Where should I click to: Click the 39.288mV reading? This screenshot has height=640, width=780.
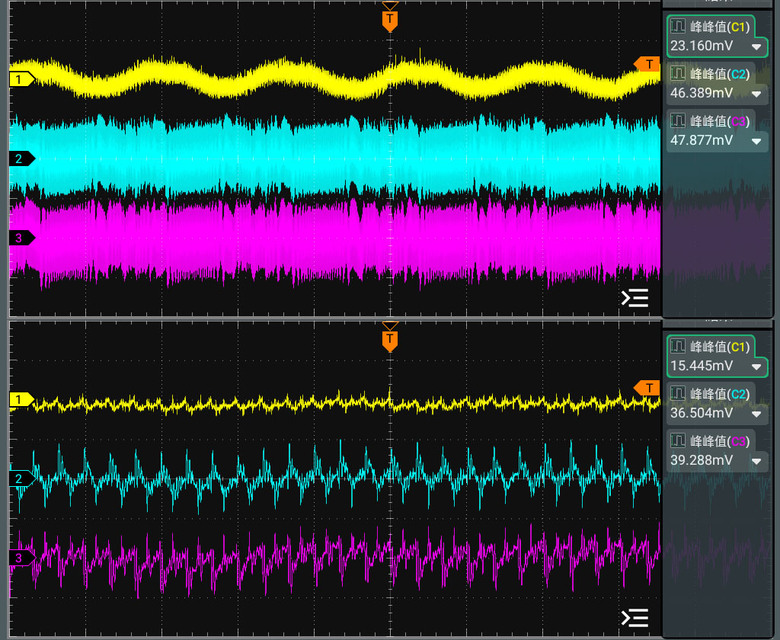pos(701,460)
